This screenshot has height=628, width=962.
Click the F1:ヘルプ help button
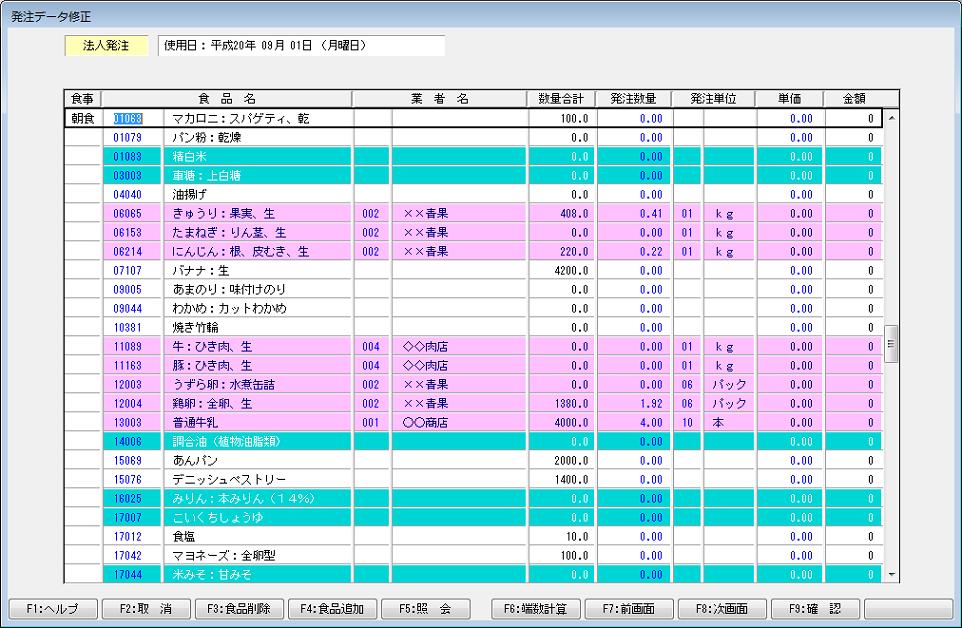(53, 608)
